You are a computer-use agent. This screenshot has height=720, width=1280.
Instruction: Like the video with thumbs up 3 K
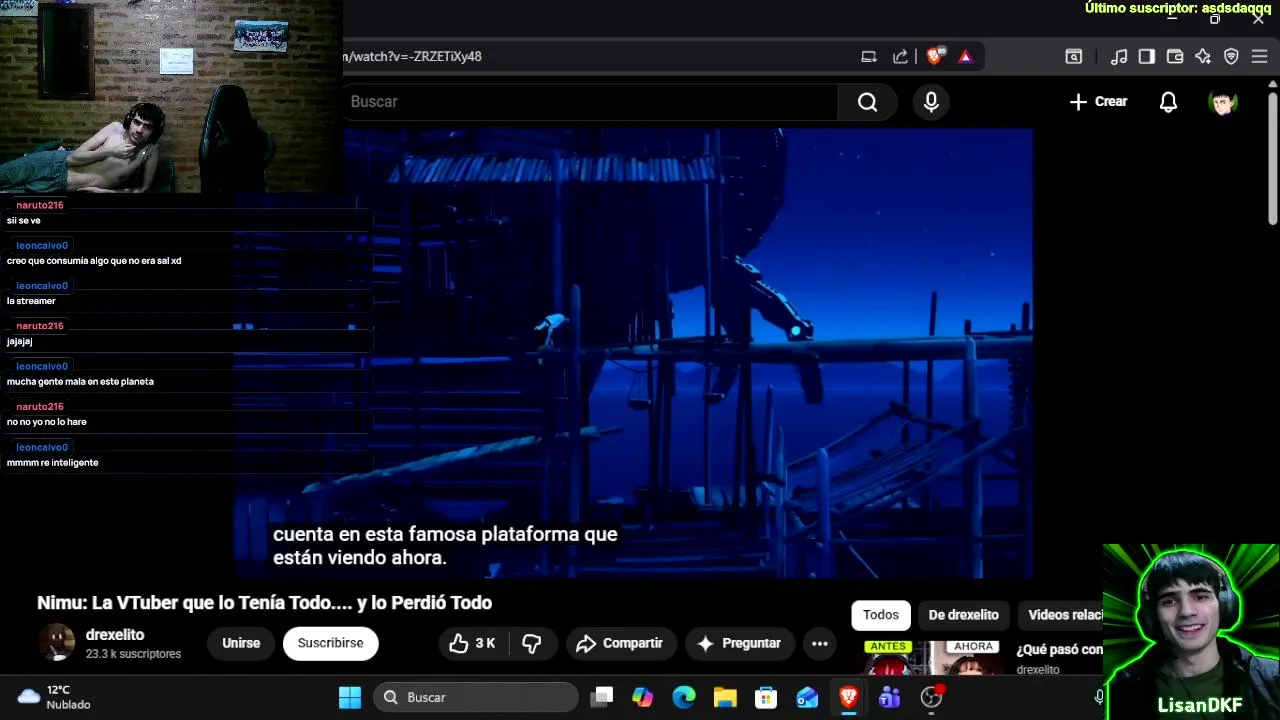tap(472, 644)
